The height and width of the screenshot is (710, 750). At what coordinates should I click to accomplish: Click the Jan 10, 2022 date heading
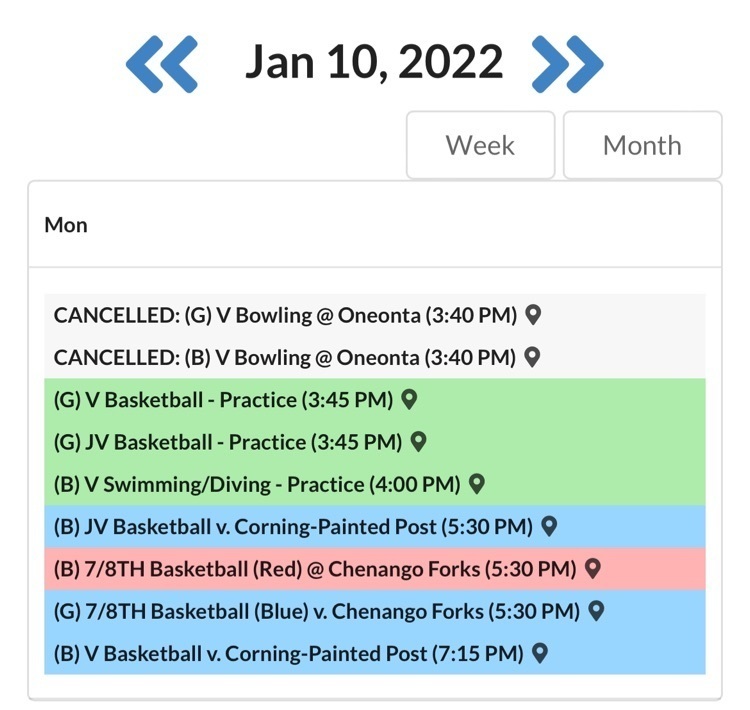click(374, 63)
